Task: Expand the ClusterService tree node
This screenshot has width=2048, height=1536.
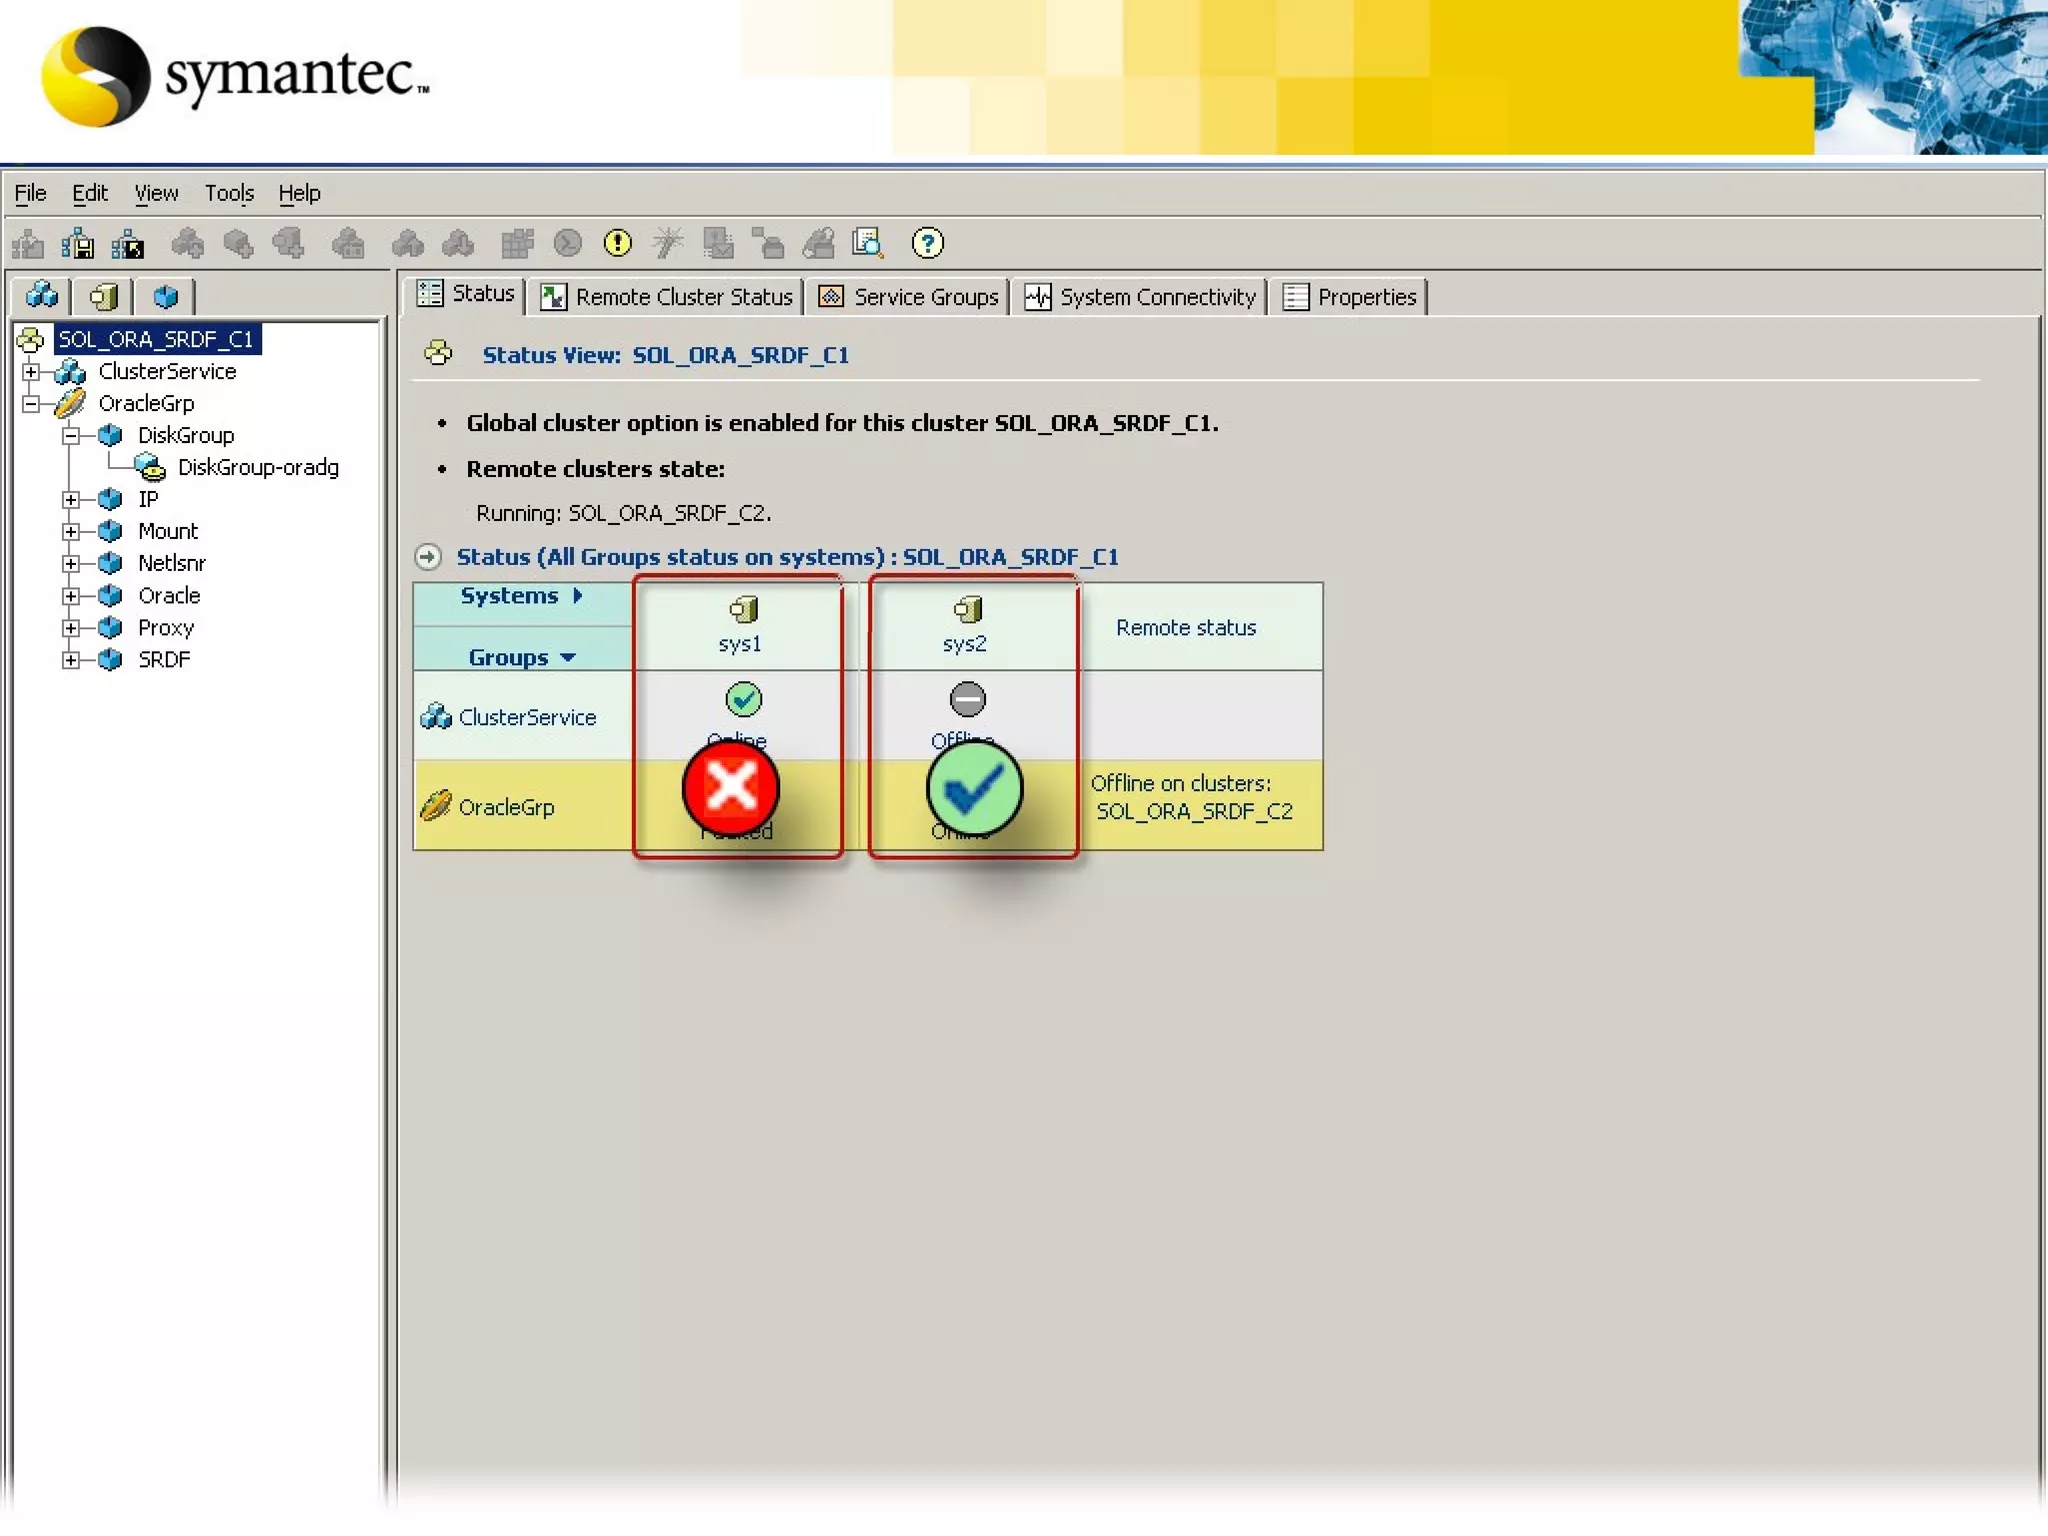Action: point(31,372)
